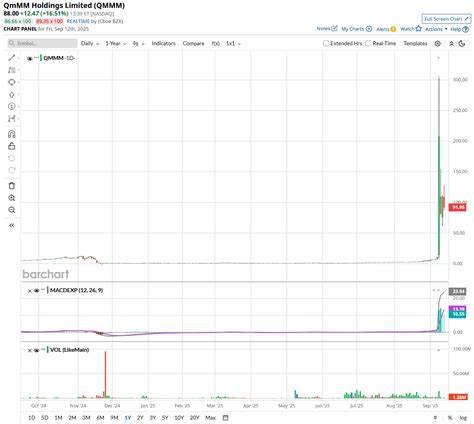Pick the arrow marker tool
The width and height of the screenshot is (474, 424).
[x=12, y=95]
